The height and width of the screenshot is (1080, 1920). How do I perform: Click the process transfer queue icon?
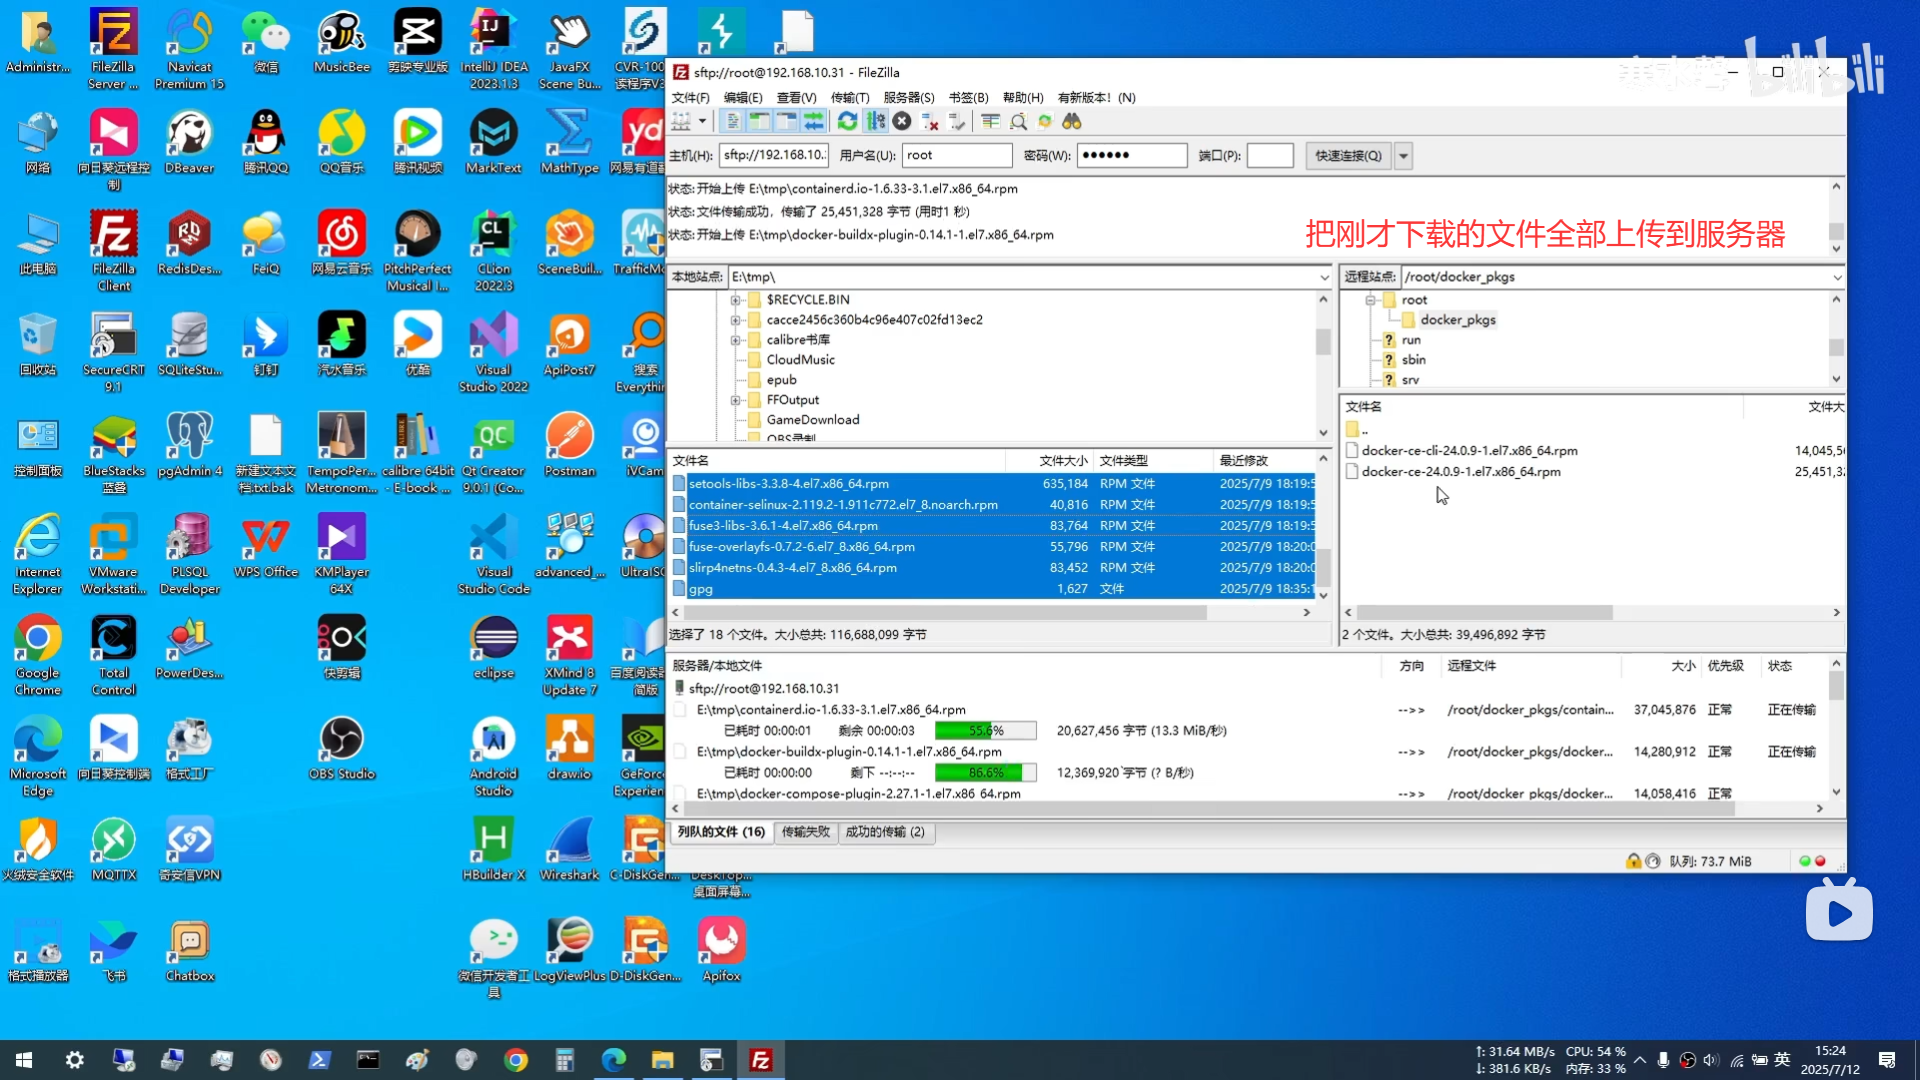[x=875, y=121]
